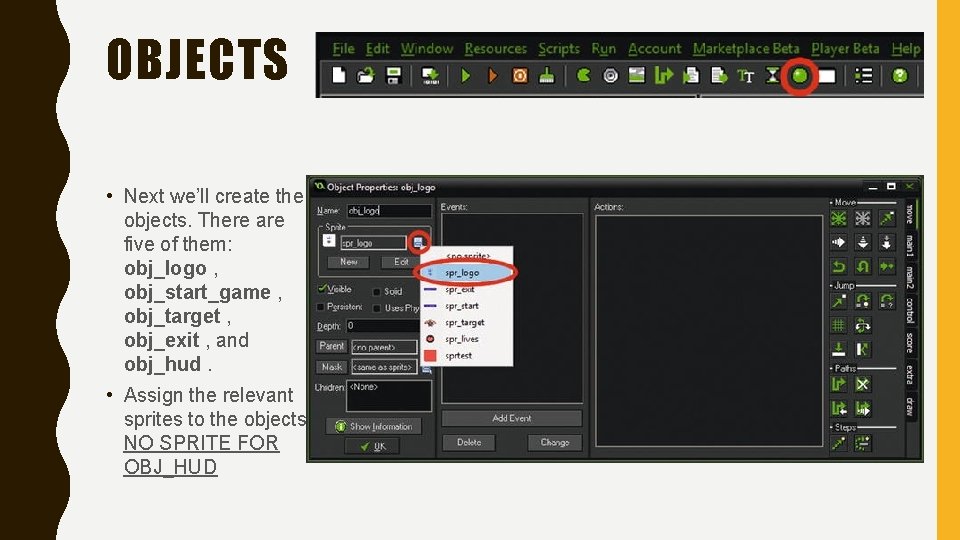Choose spr_start from the sprite list
This screenshot has width=960, height=540.
[x=467, y=306]
